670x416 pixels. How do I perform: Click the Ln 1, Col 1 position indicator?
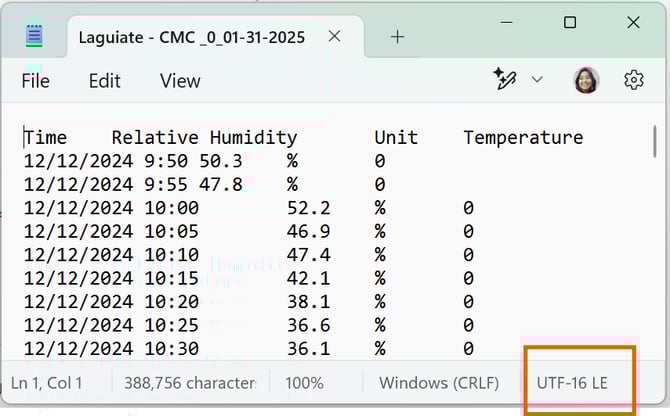click(46, 383)
